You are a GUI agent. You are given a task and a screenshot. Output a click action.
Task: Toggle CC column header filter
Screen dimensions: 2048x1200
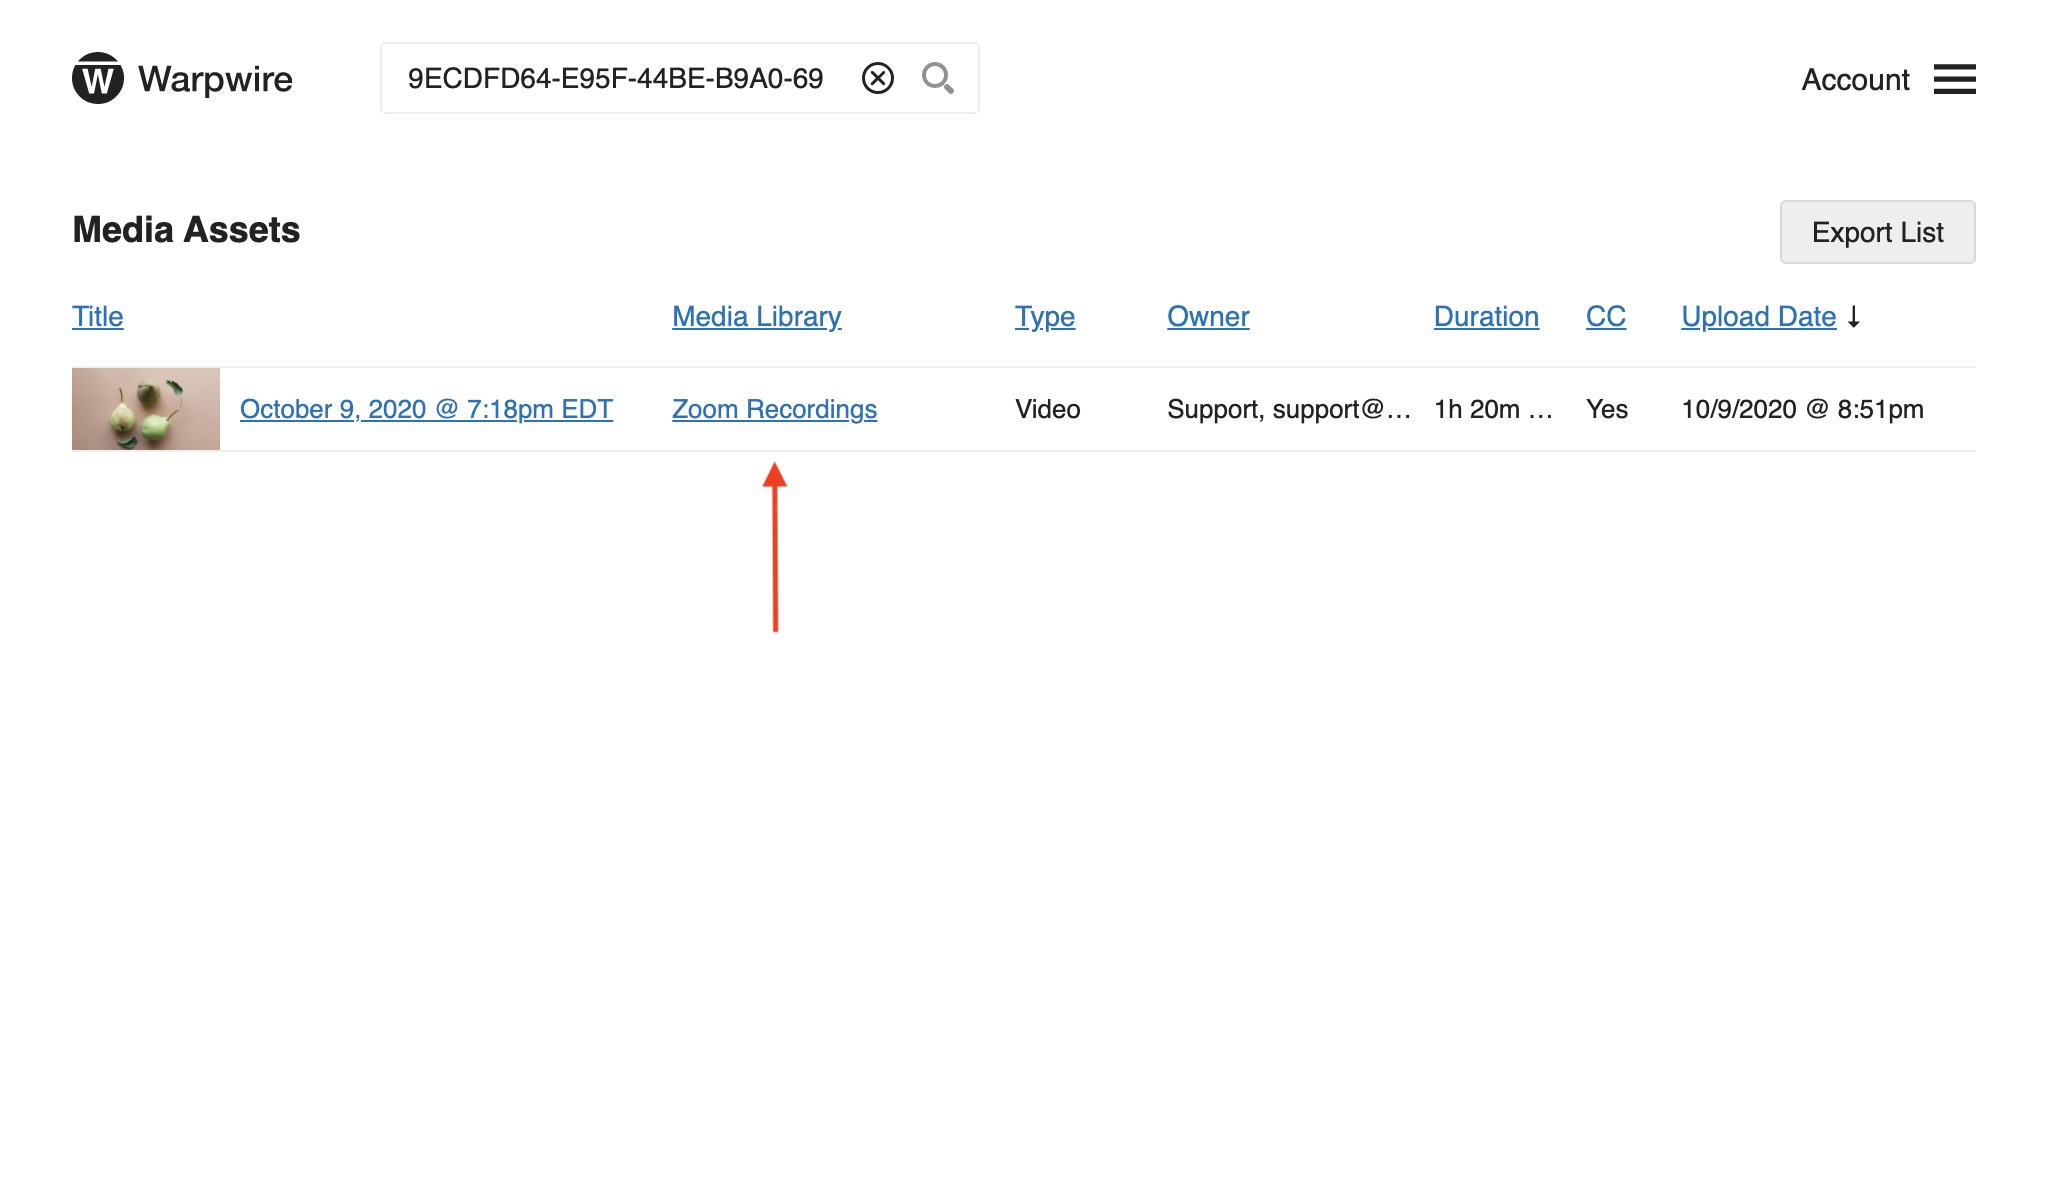(1605, 316)
